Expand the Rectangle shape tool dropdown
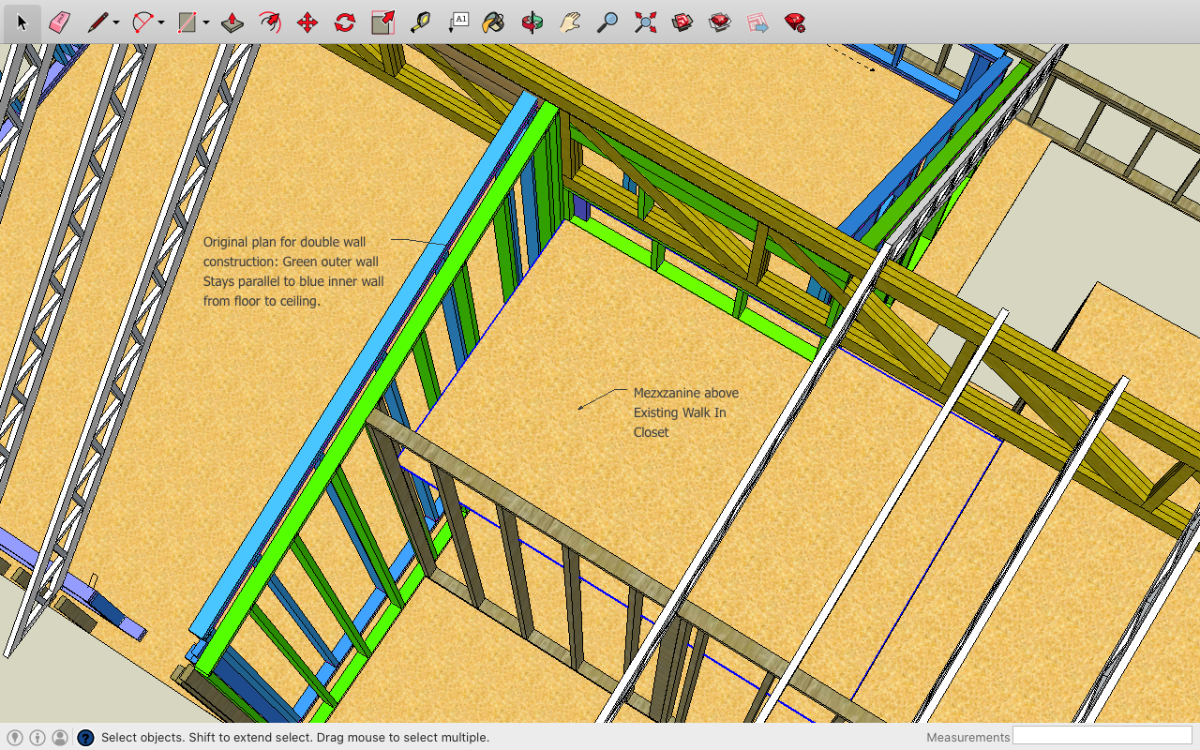This screenshot has width=1200, height=750. click(206, 23)
